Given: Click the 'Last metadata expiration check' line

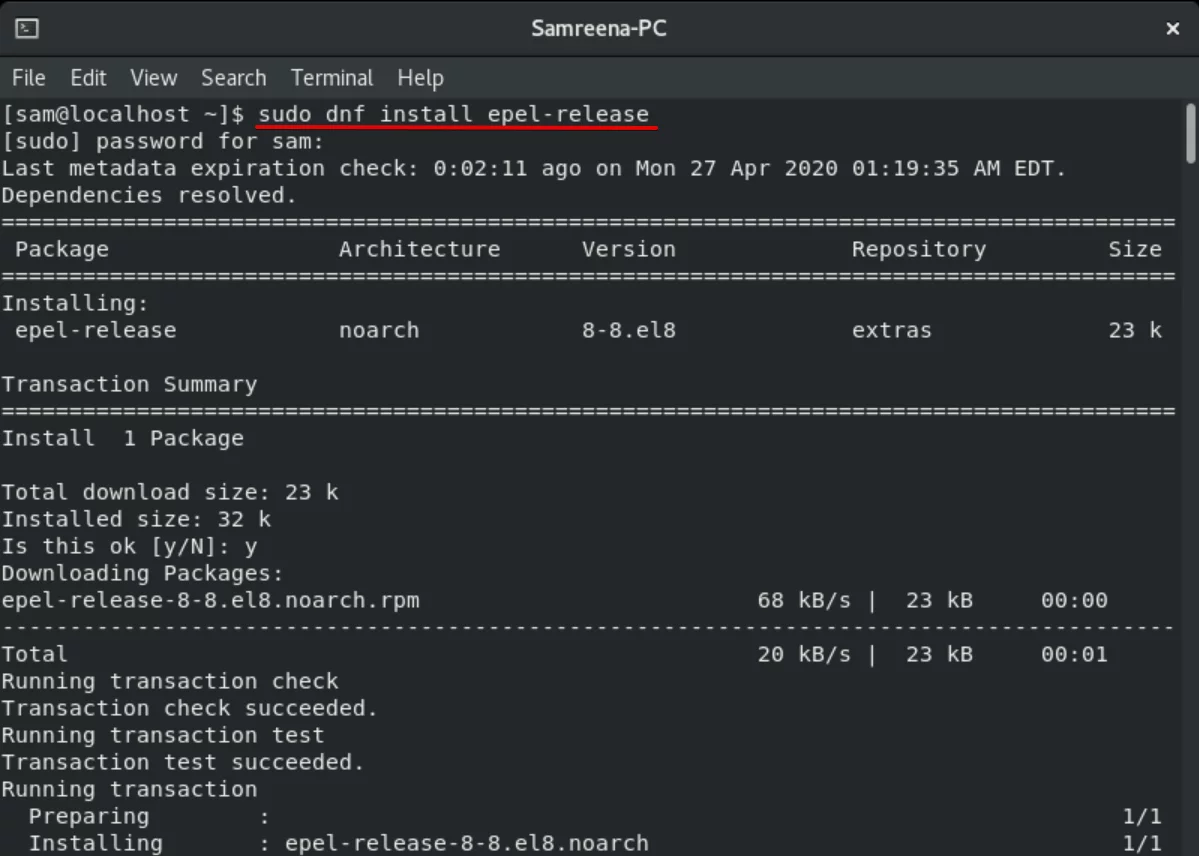Looking at the screenshot, I should (x=533, y=168).
